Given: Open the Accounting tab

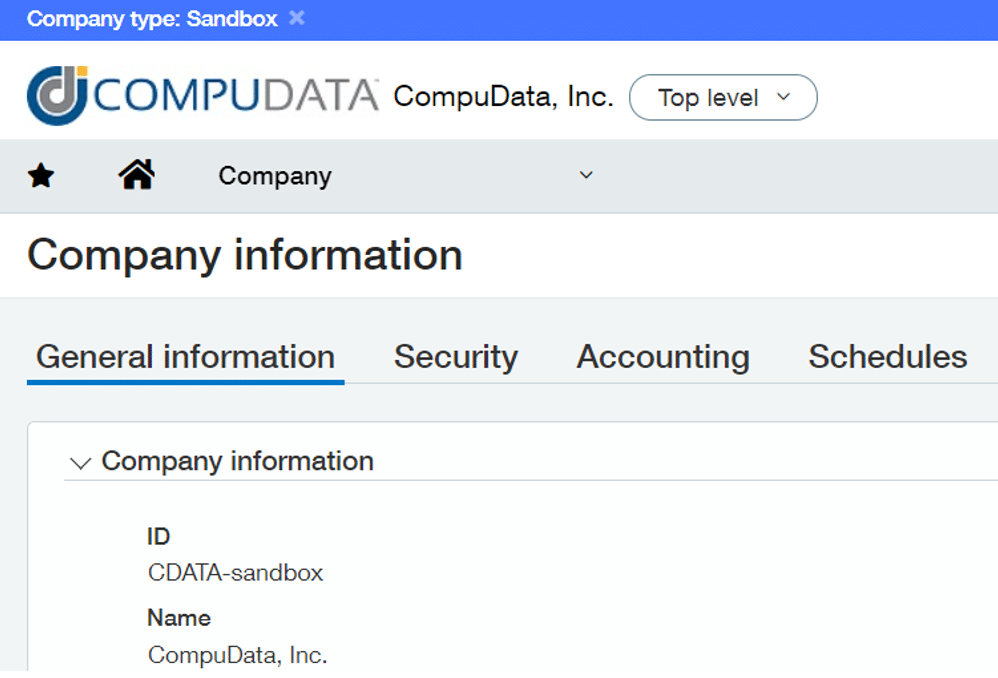Looking at the screenshot, I should click(x=663, y=357).
